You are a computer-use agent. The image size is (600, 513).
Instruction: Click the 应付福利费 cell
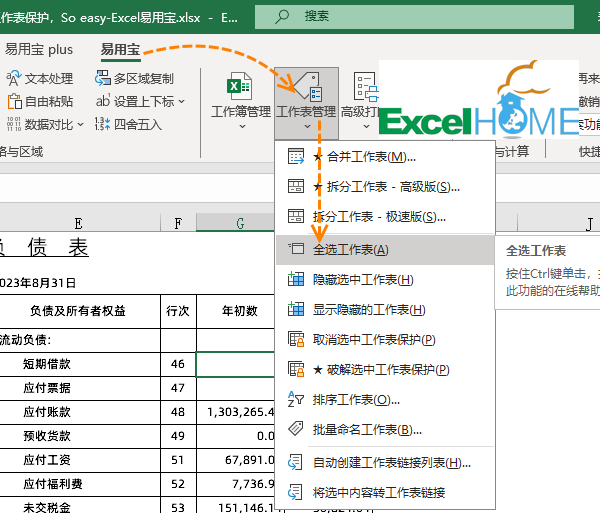tap(80, 484)
